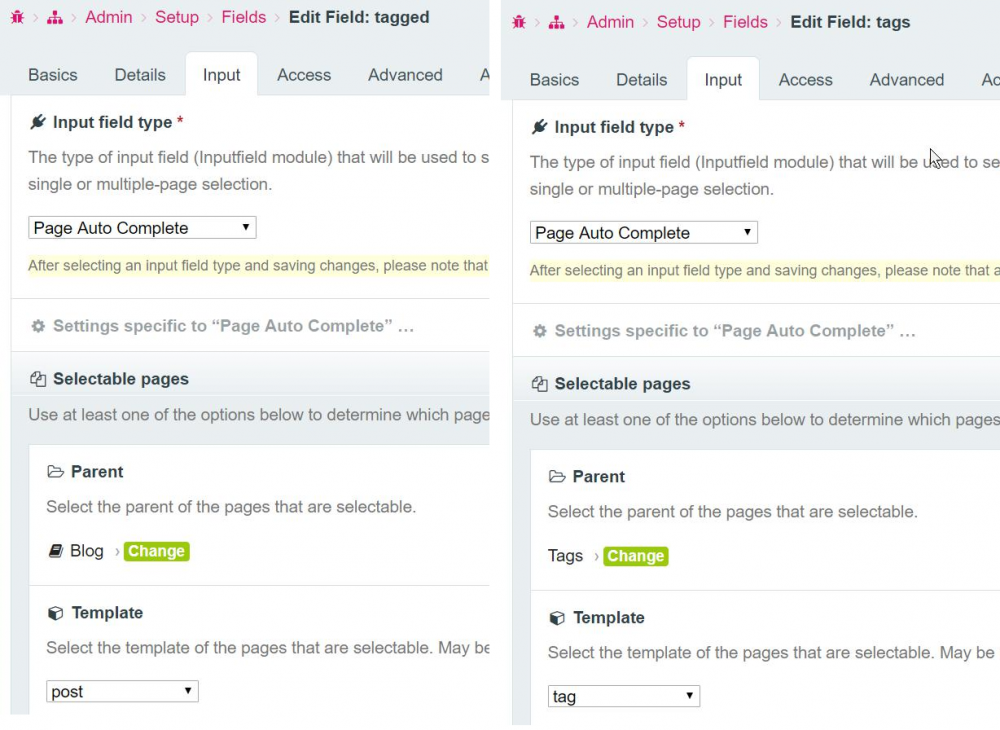Click the cube icon next to Template, right panel
1000x730 pixels.
(x=557, y=618)
